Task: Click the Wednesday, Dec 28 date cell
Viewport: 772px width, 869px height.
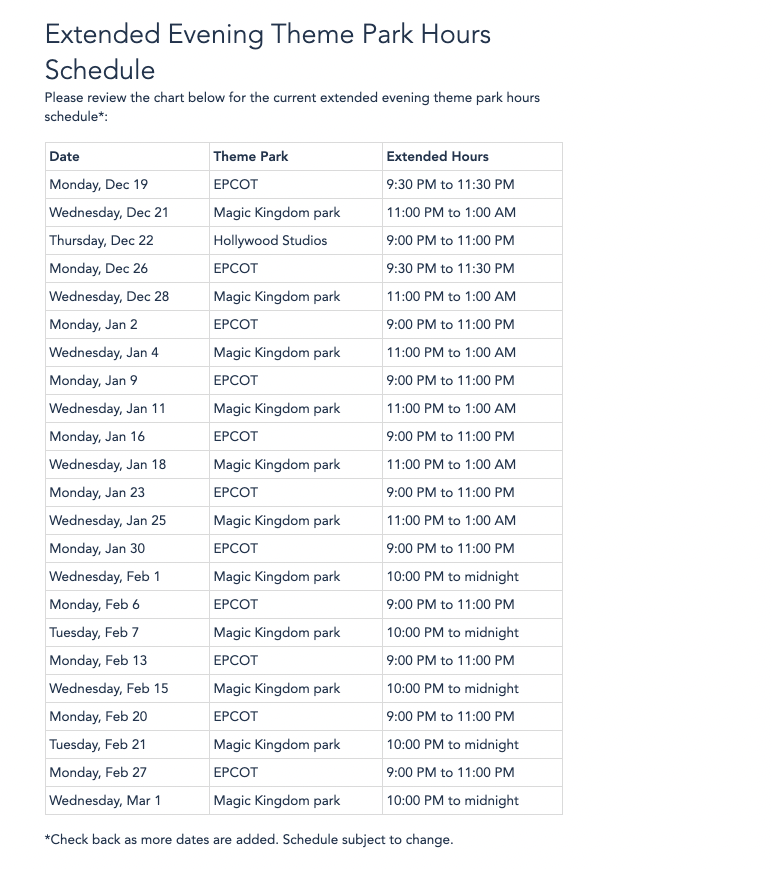Action: [109, 297]
